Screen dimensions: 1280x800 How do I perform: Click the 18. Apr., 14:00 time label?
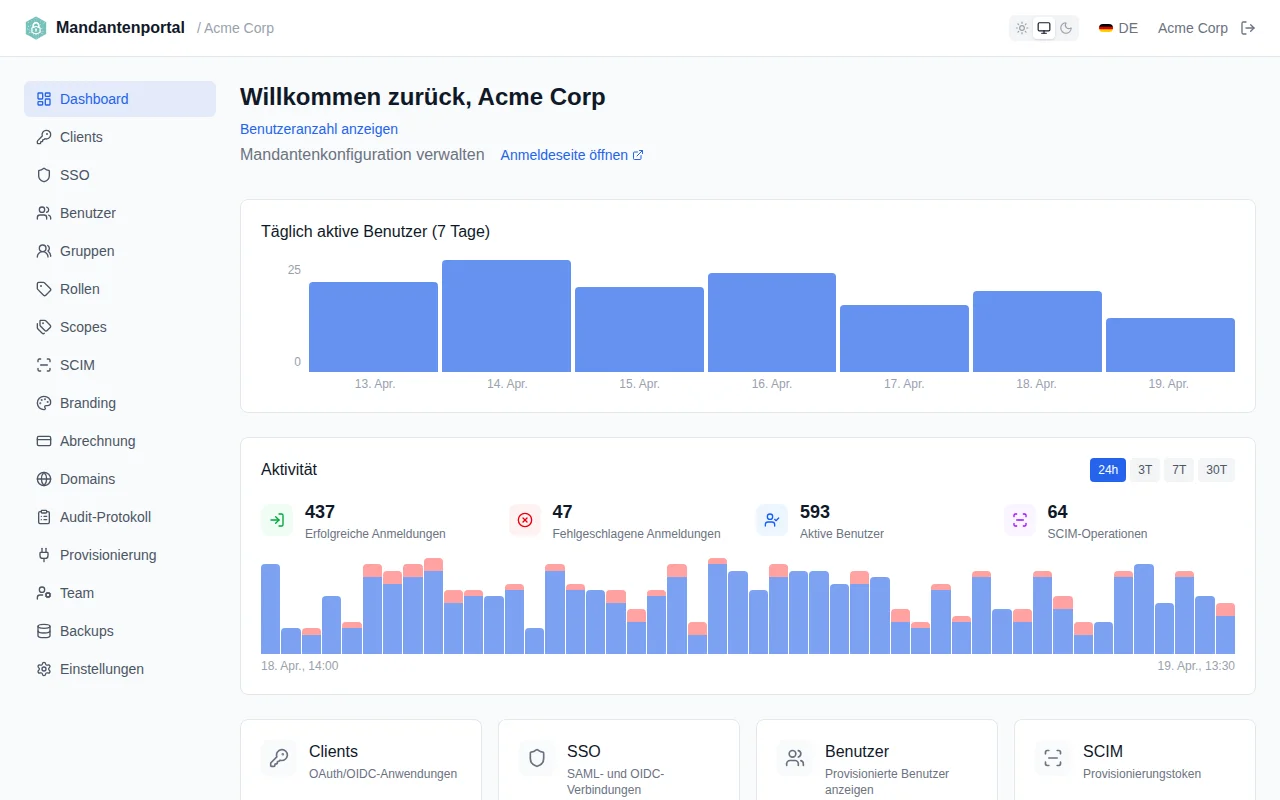coord(300,666)
